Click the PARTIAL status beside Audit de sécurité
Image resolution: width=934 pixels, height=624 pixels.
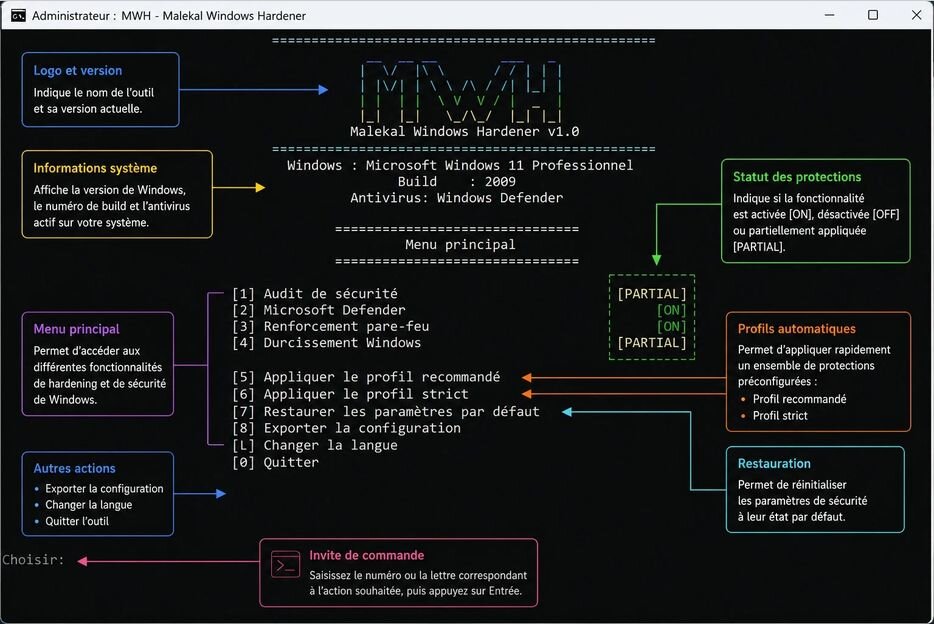point(652,294)
